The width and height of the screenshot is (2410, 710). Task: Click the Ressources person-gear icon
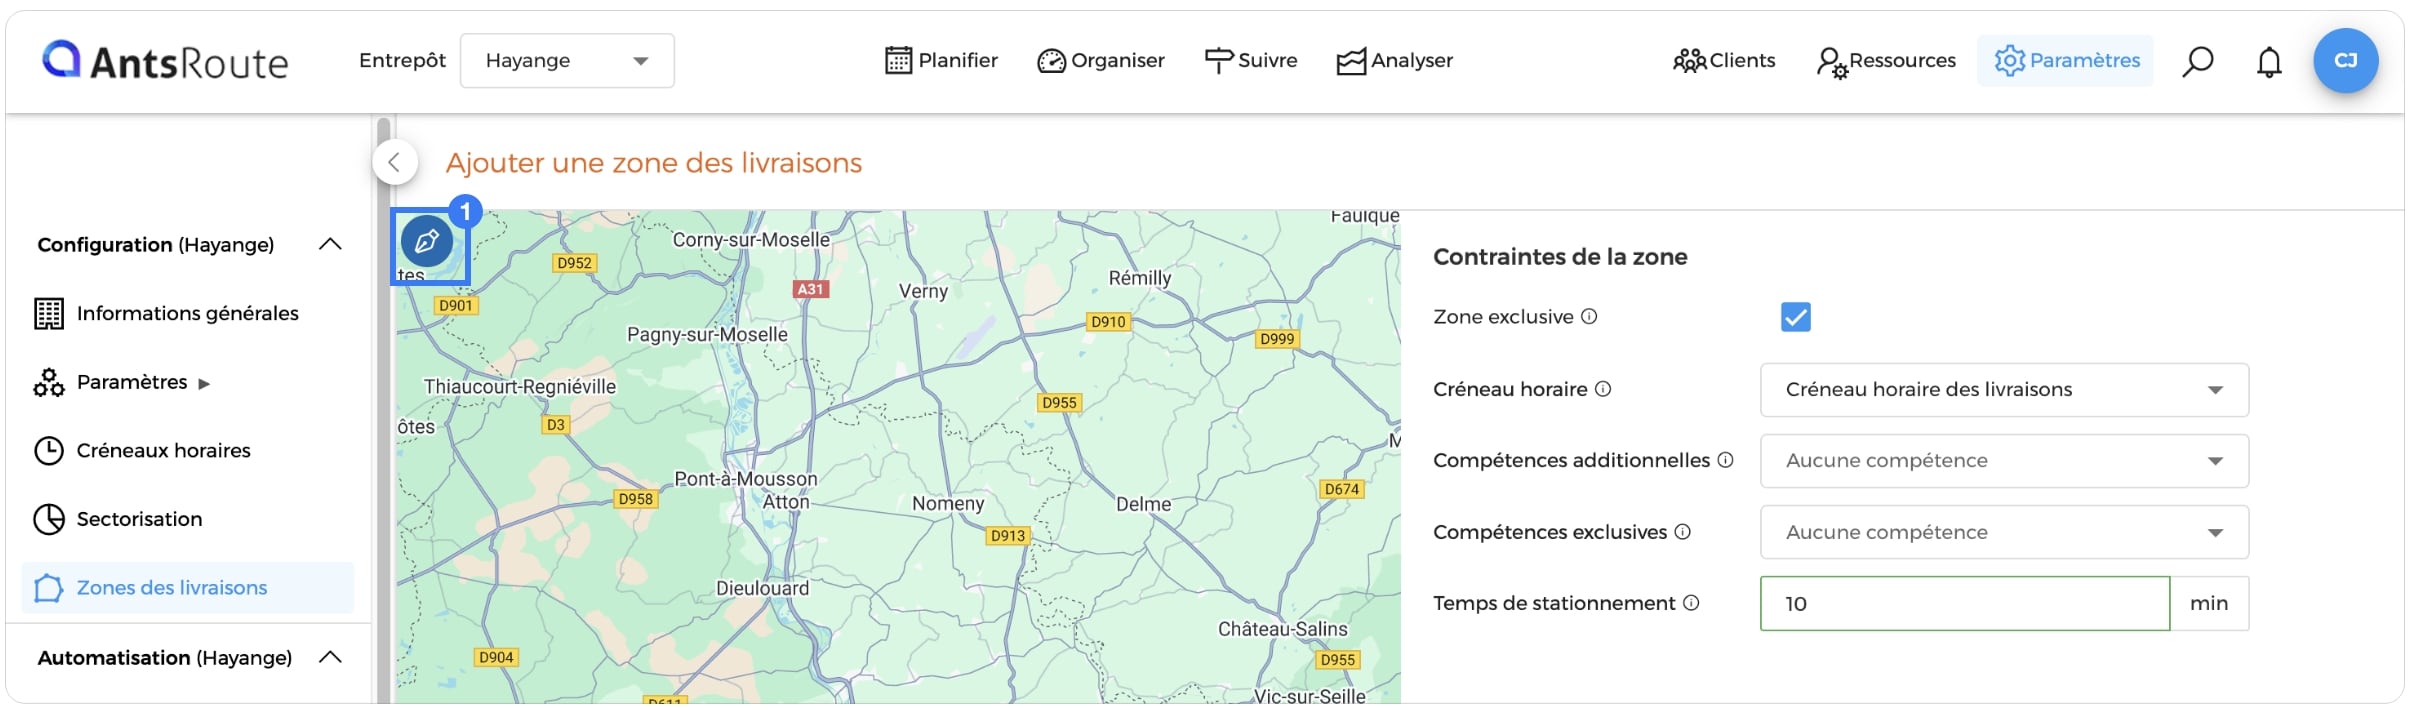(1831, 63)
